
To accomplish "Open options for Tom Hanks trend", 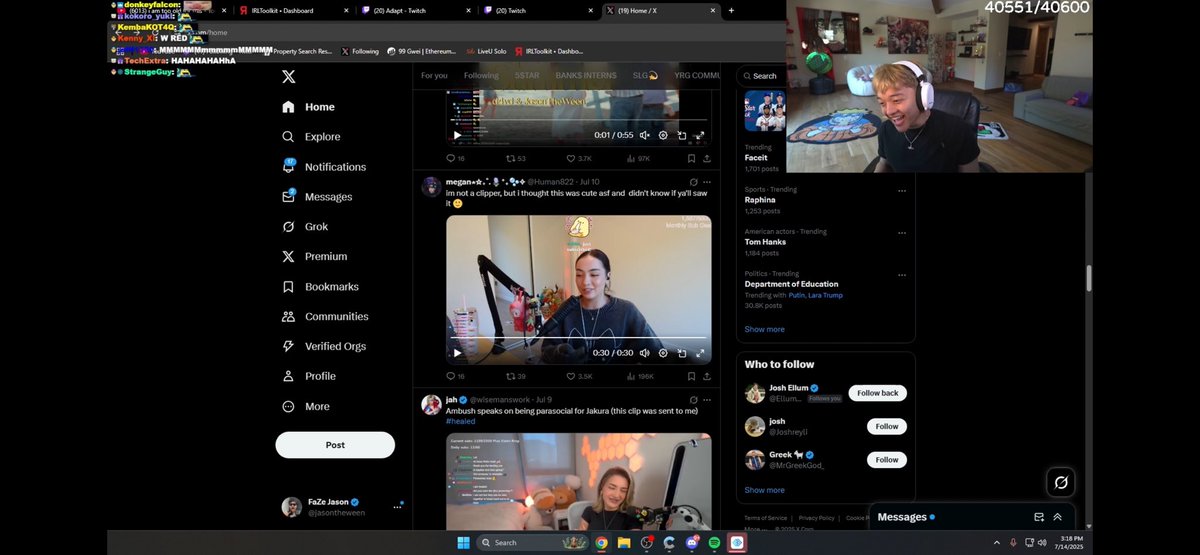I will (902, 232).
